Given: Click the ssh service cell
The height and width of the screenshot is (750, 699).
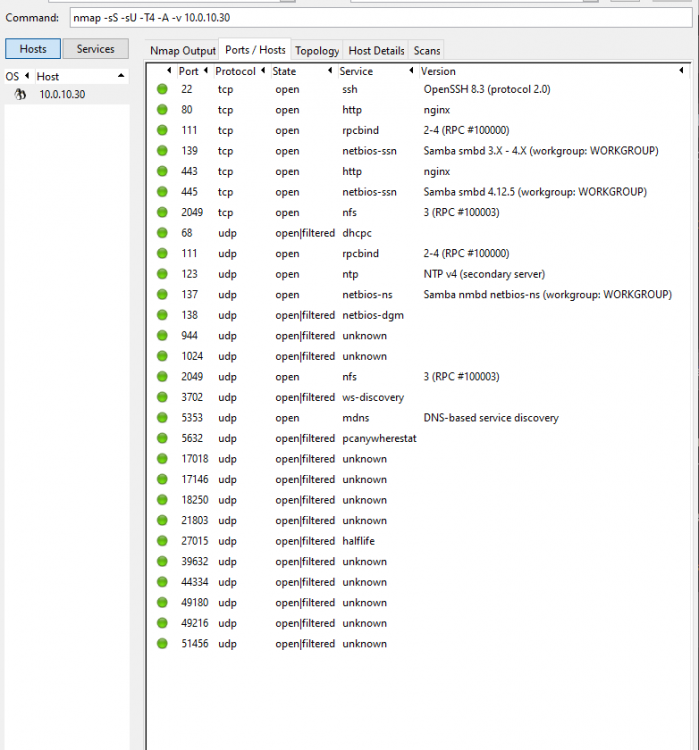Looking at the screenshot, I should pyautogui.click(x=349, y=89).
